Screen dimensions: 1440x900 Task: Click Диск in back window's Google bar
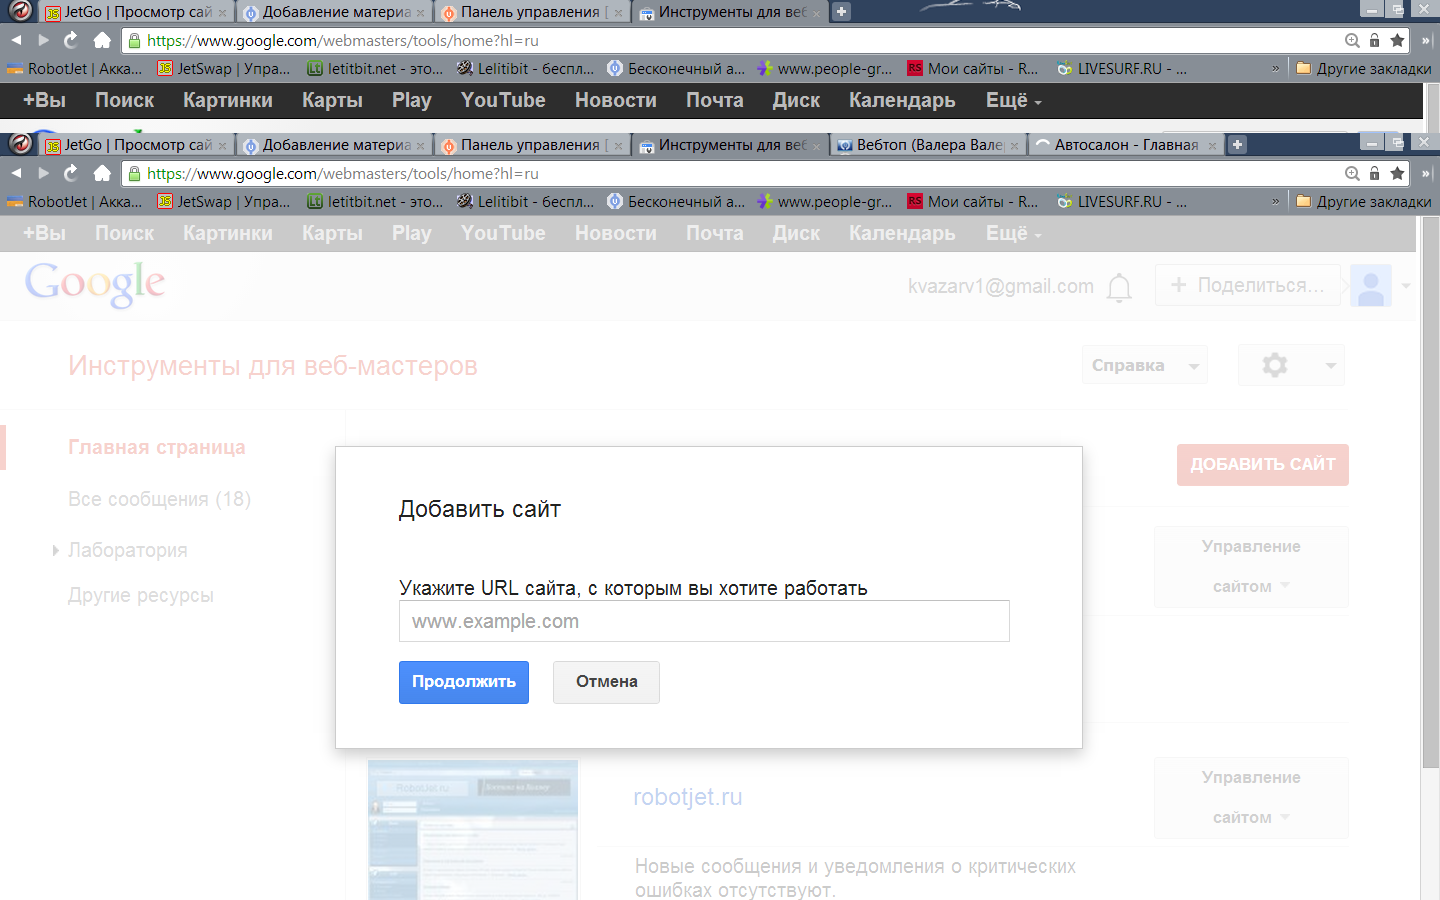pos(796,100)
